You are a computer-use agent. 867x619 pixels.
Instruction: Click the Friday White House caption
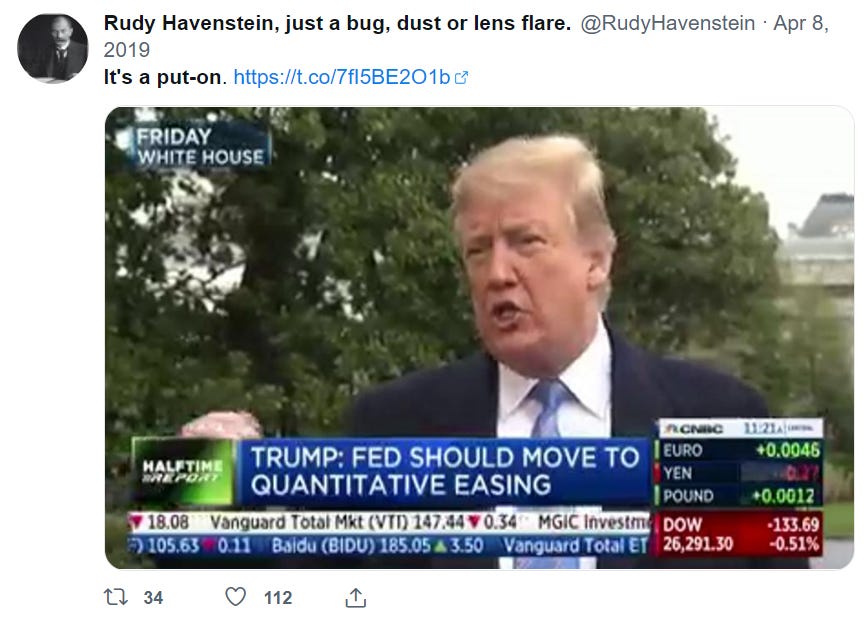pyautogui.click(x=194, y=146)
